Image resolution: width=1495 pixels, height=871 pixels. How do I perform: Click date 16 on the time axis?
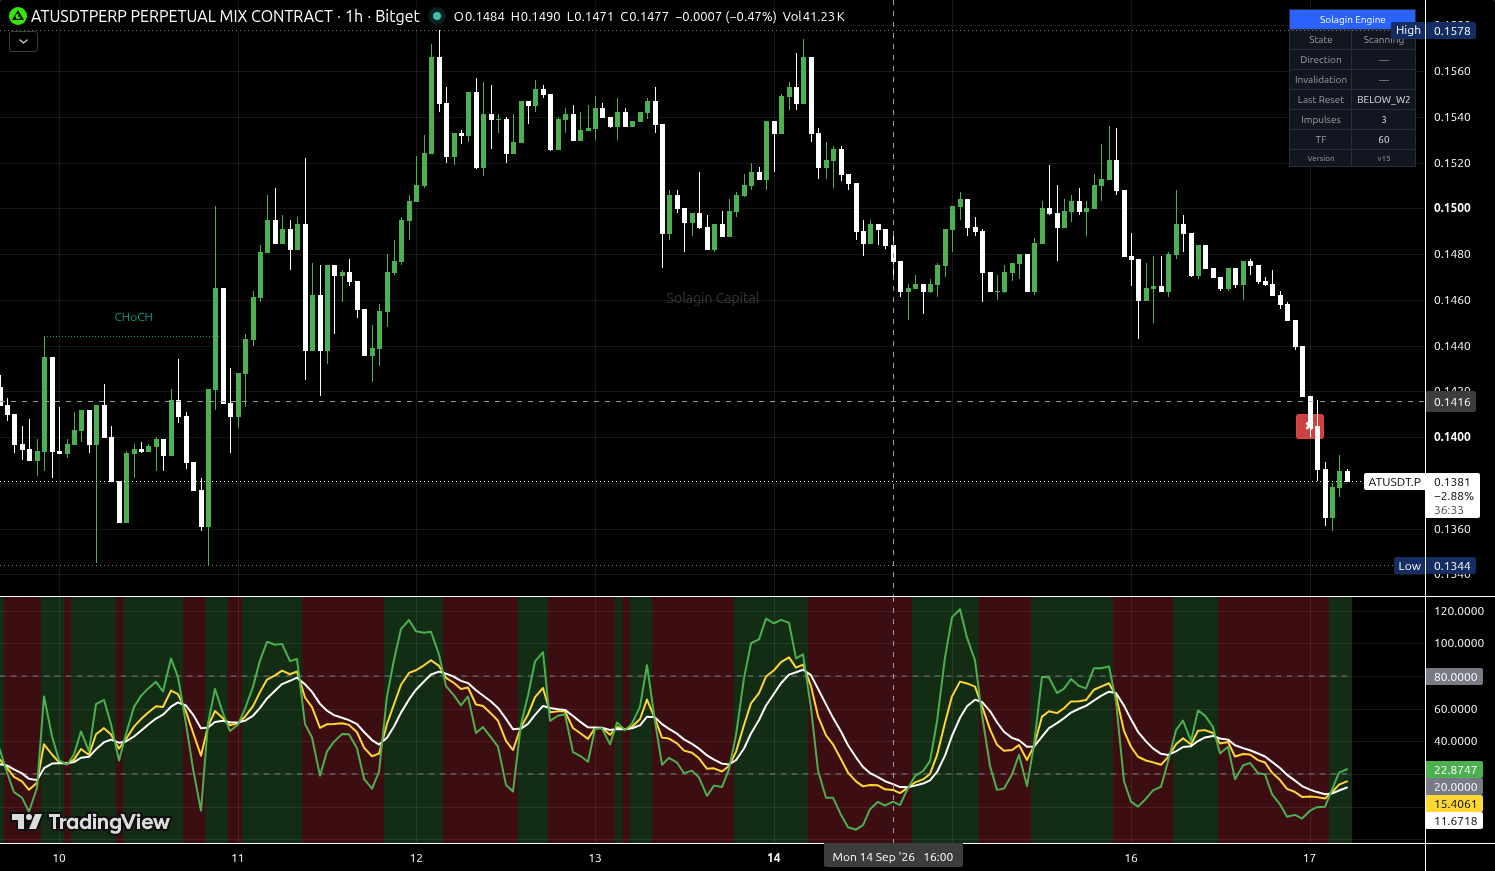(1131, 858)
